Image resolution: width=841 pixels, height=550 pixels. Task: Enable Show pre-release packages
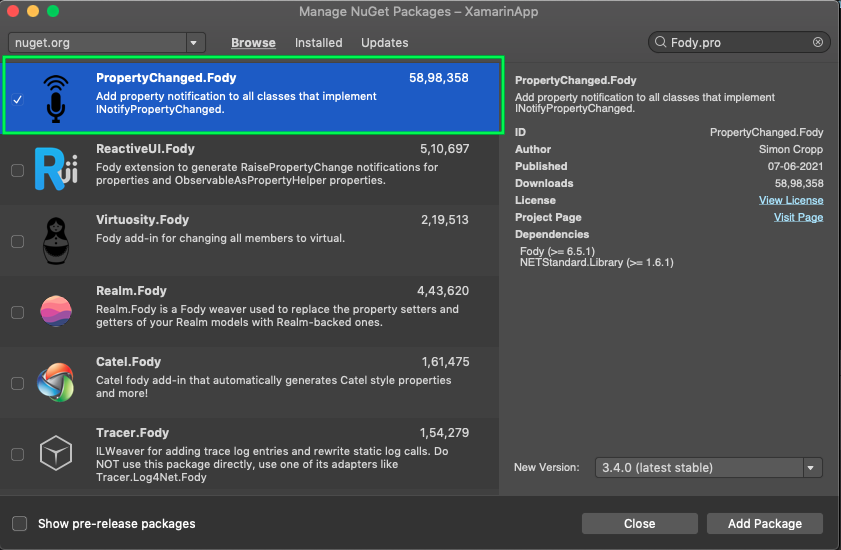tap(20, 523)
